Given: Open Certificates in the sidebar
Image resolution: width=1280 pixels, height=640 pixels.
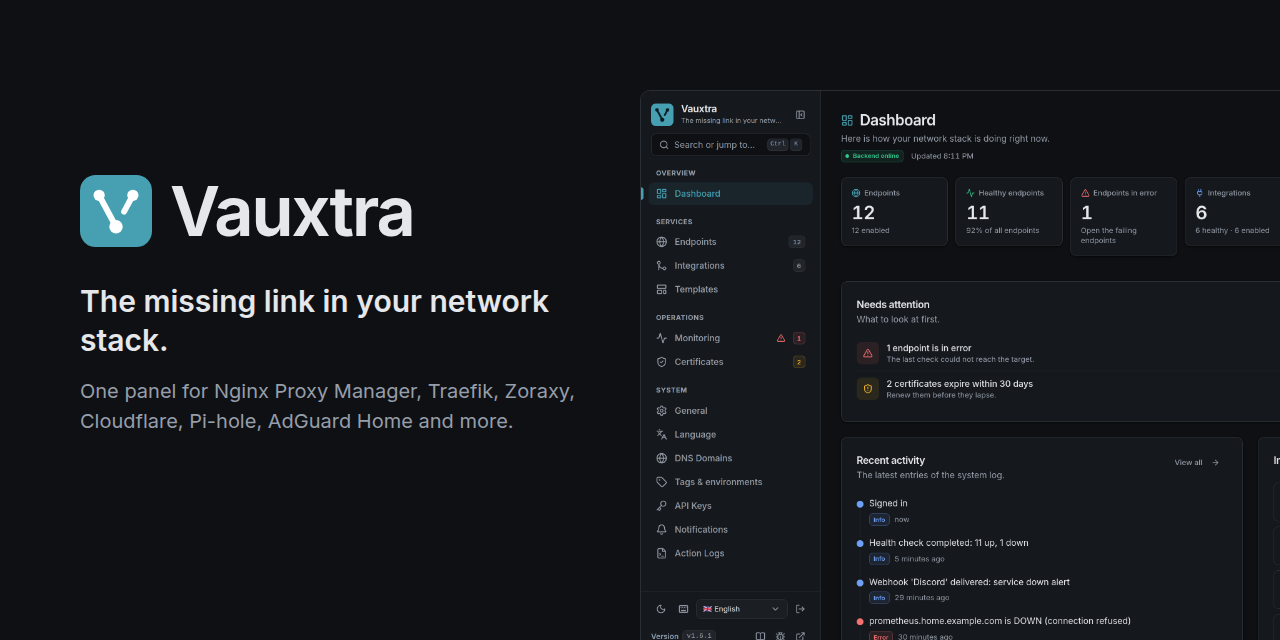Looking at the screenshot, I should pos(731,362).
